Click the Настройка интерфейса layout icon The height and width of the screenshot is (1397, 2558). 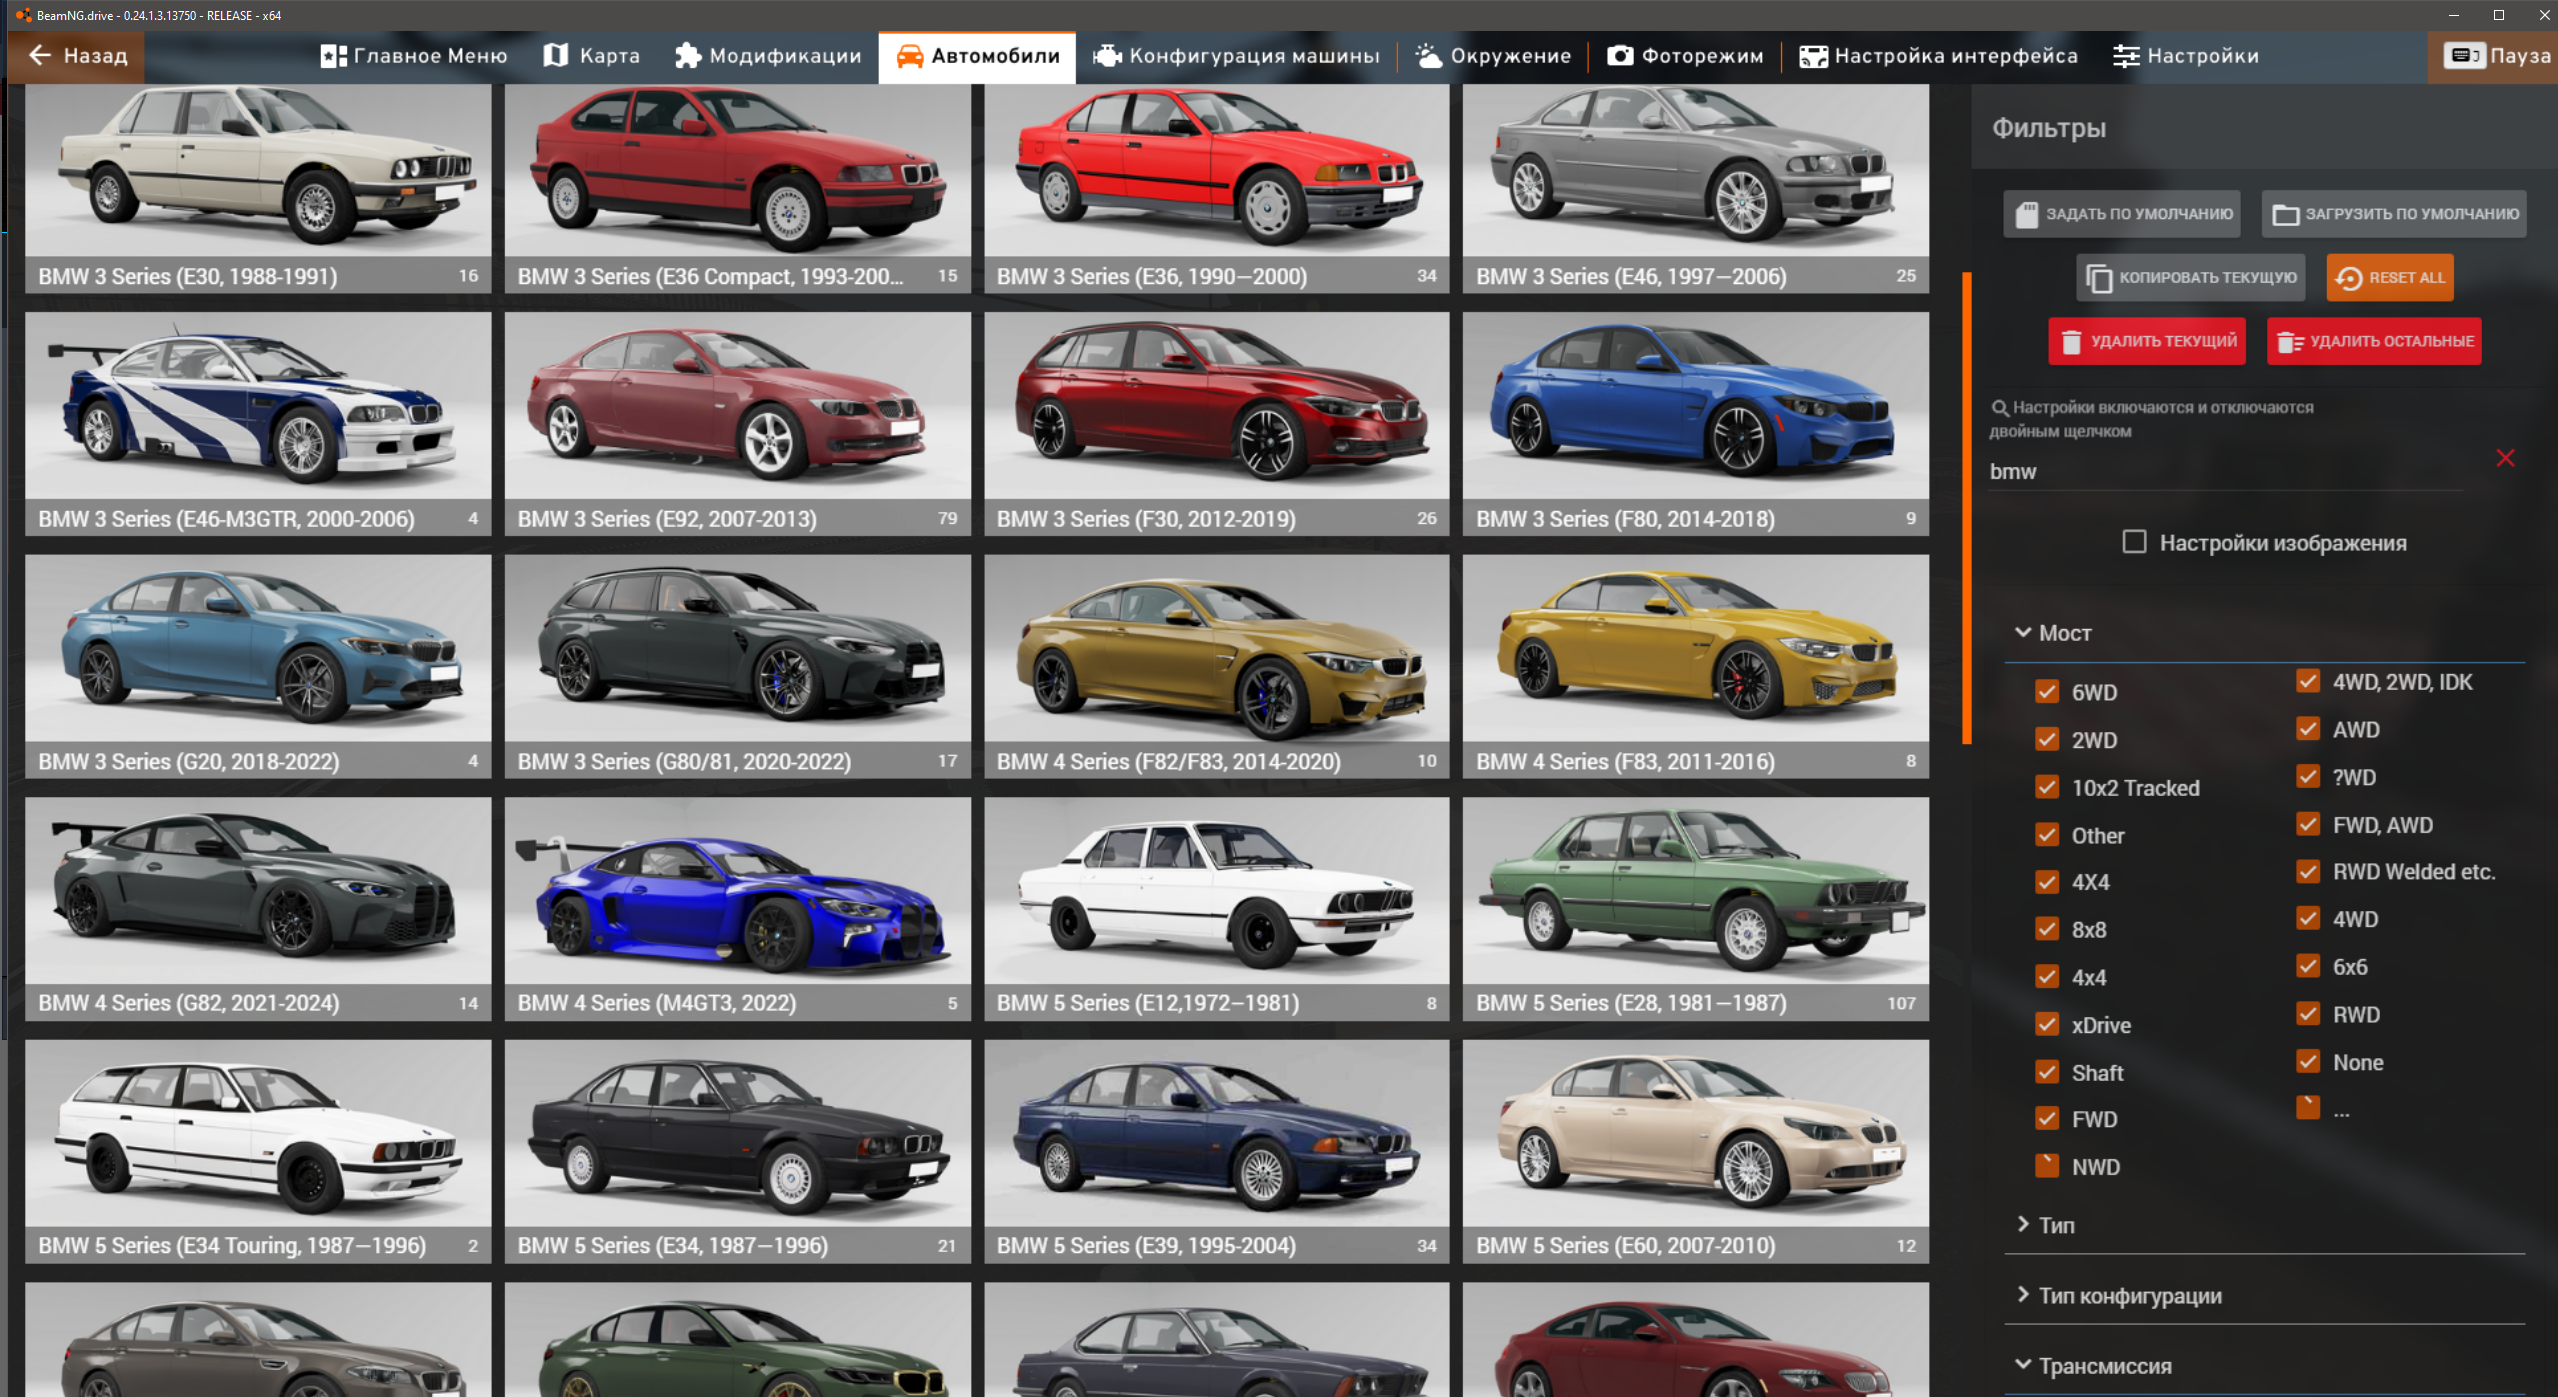1813,56
